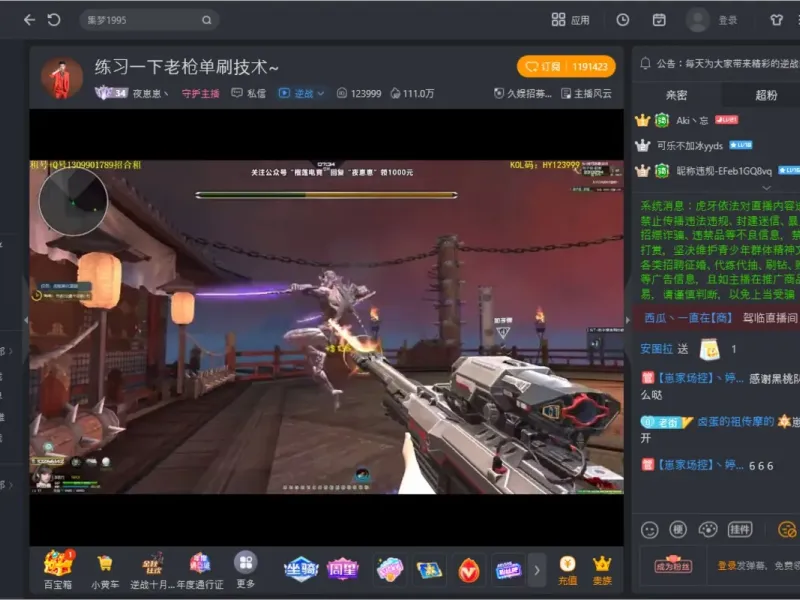Expand the ranking list chevron
The width and height of the screenshot is (800, 600).
[766, 188]
